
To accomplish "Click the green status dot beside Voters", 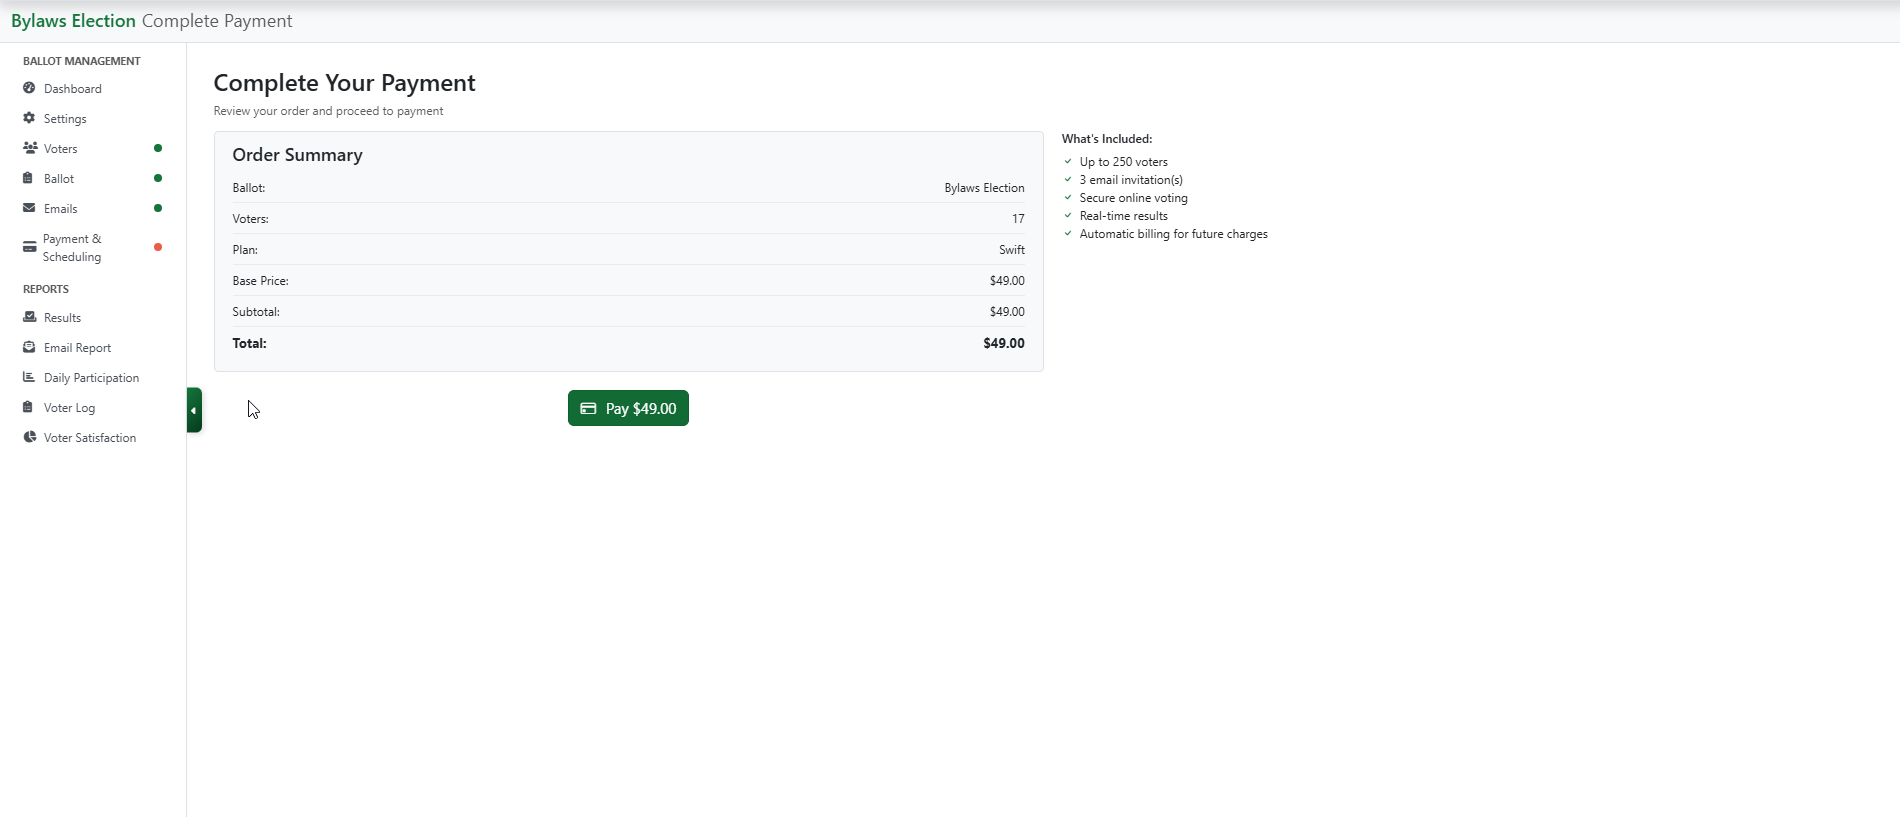I will point(158,148).
